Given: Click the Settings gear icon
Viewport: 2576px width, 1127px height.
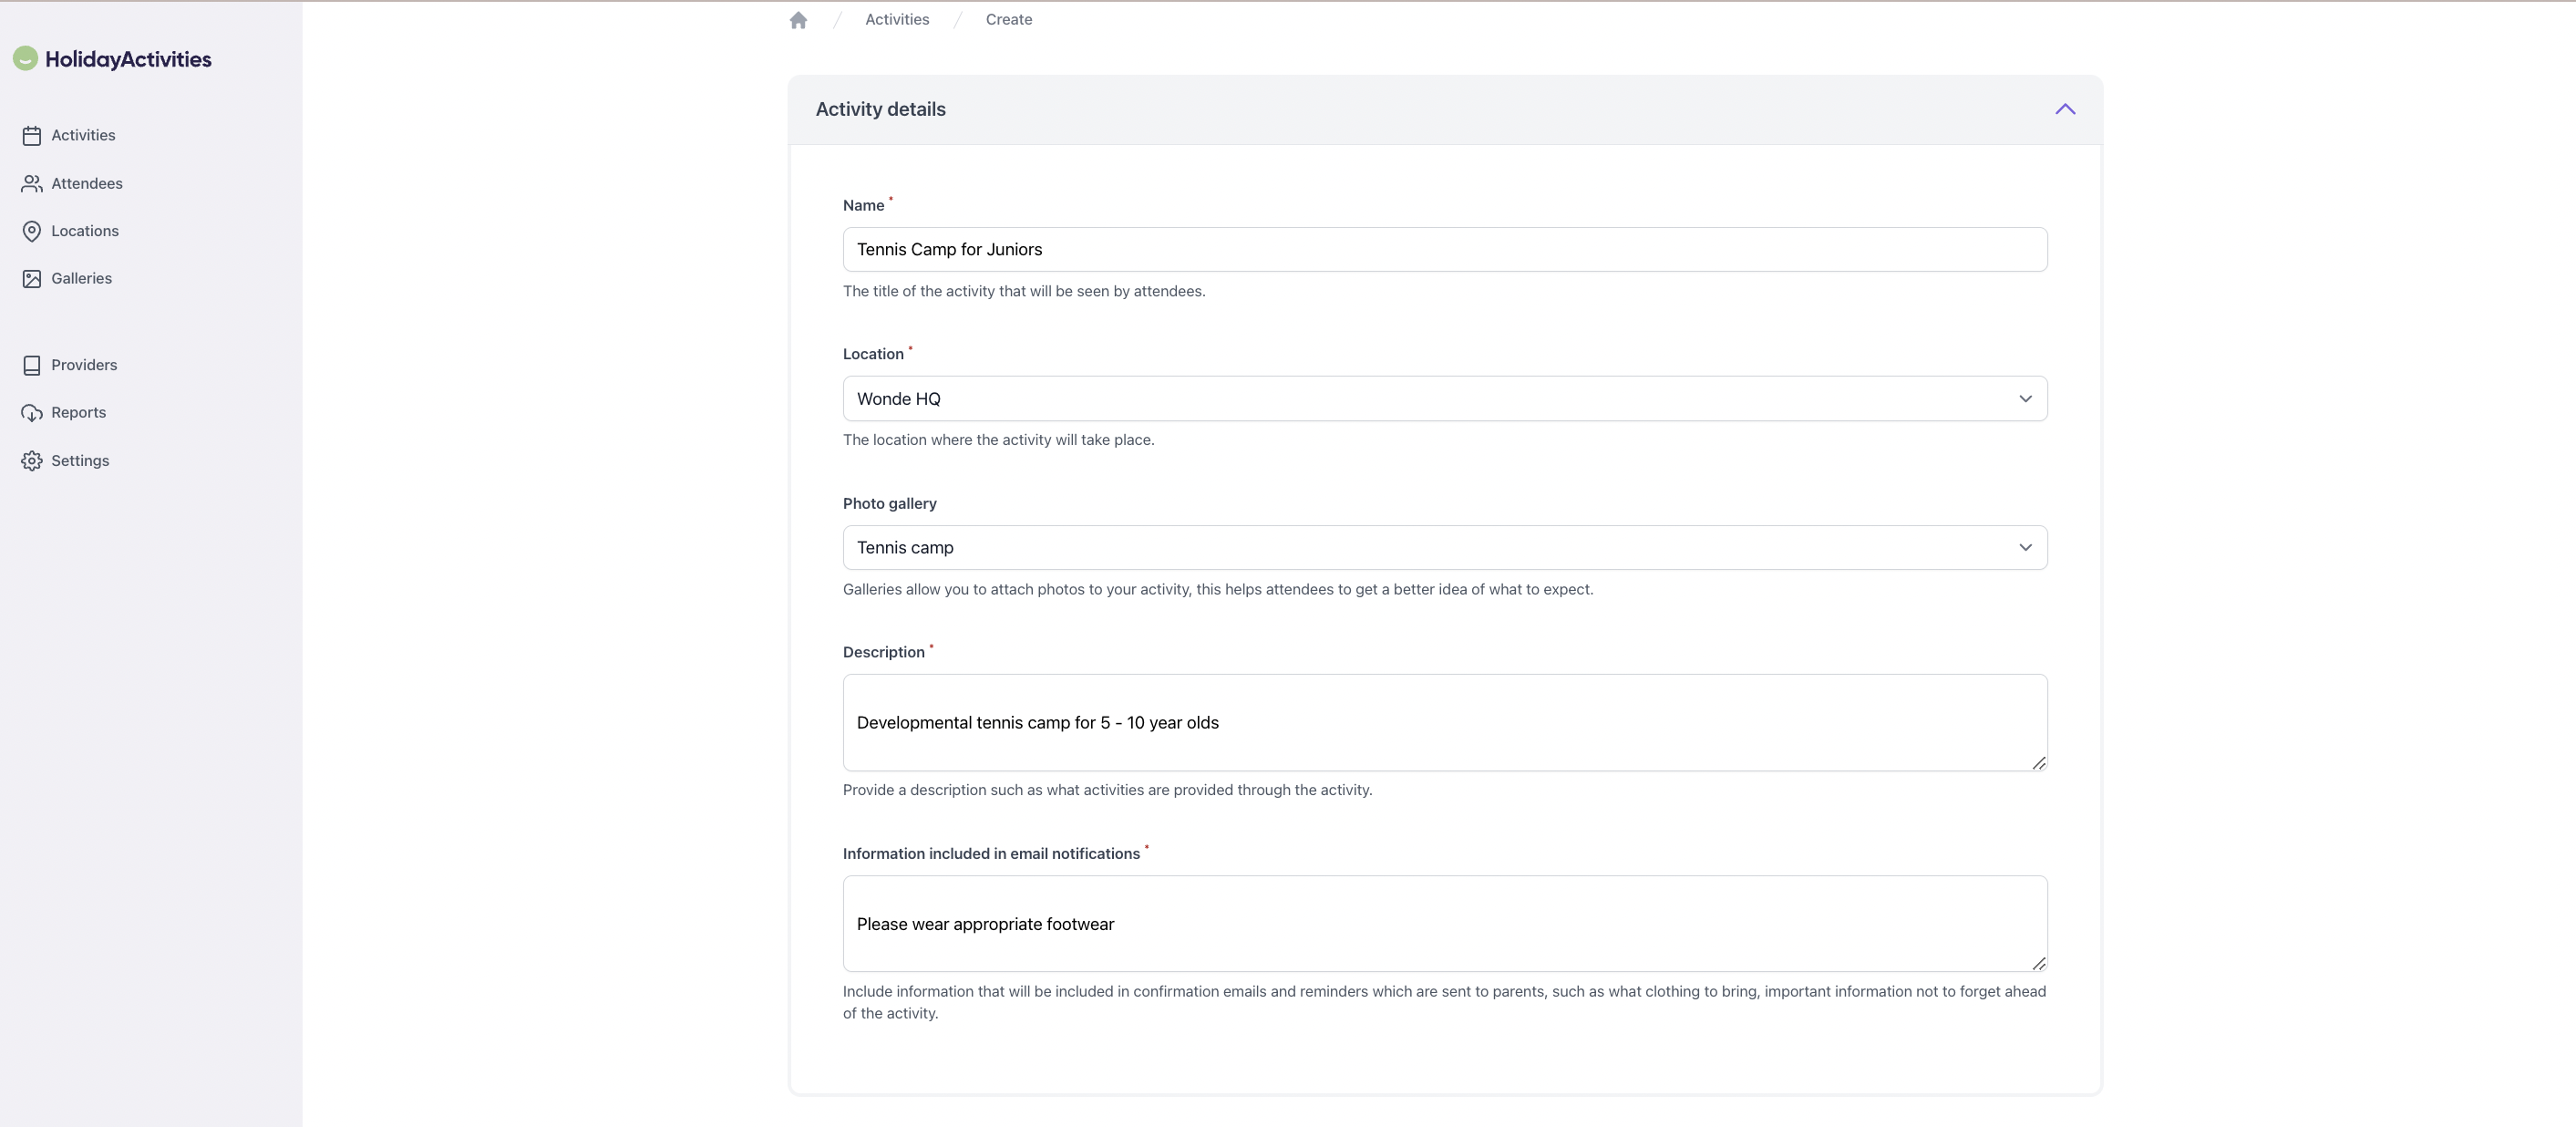Looking at the screenshot, I should point(32,461).
